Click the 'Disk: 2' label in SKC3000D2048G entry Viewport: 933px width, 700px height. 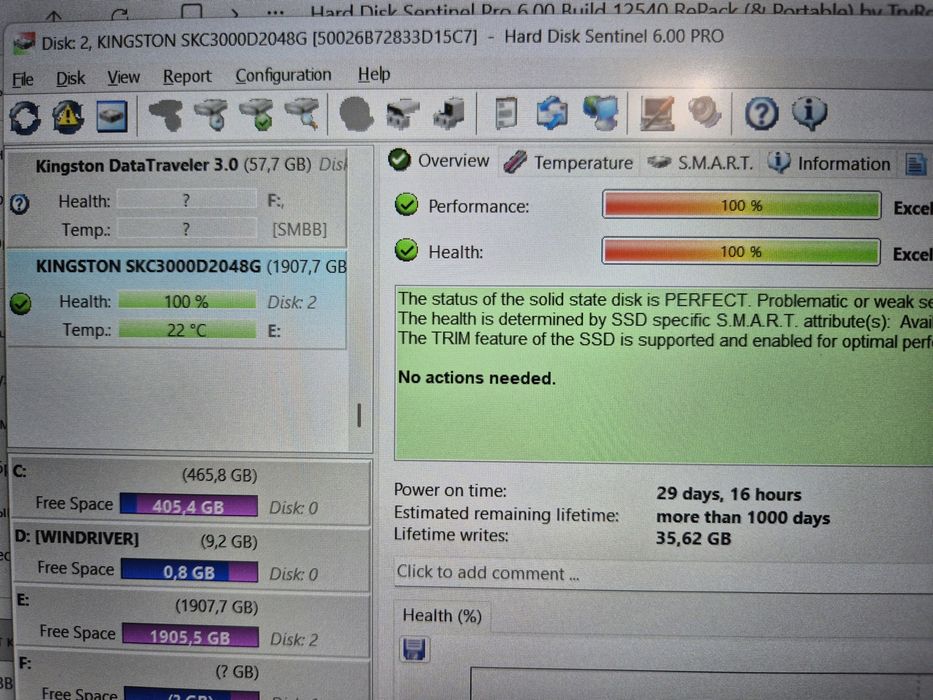point(292,302)
